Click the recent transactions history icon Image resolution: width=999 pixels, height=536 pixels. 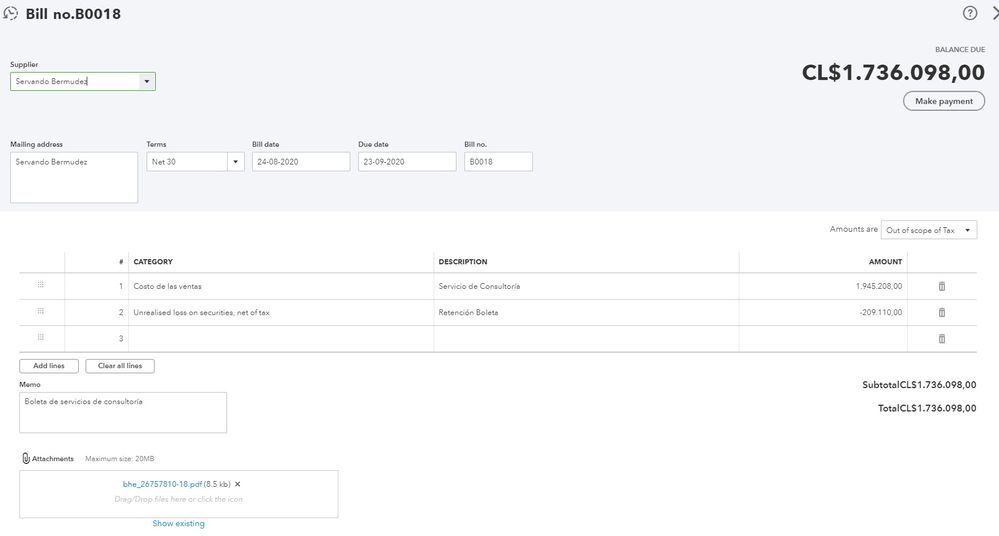click(11, 14)
